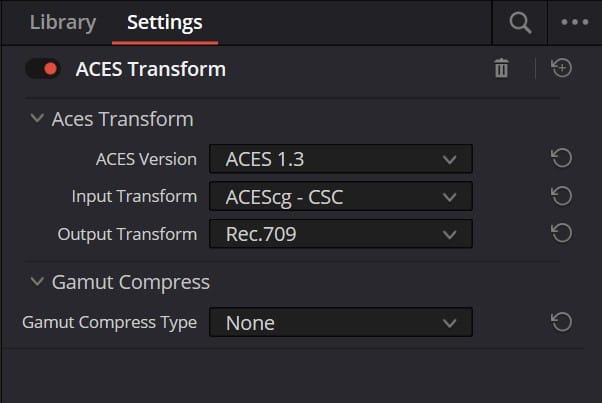Open the search magnifier icon

[520, 23]
